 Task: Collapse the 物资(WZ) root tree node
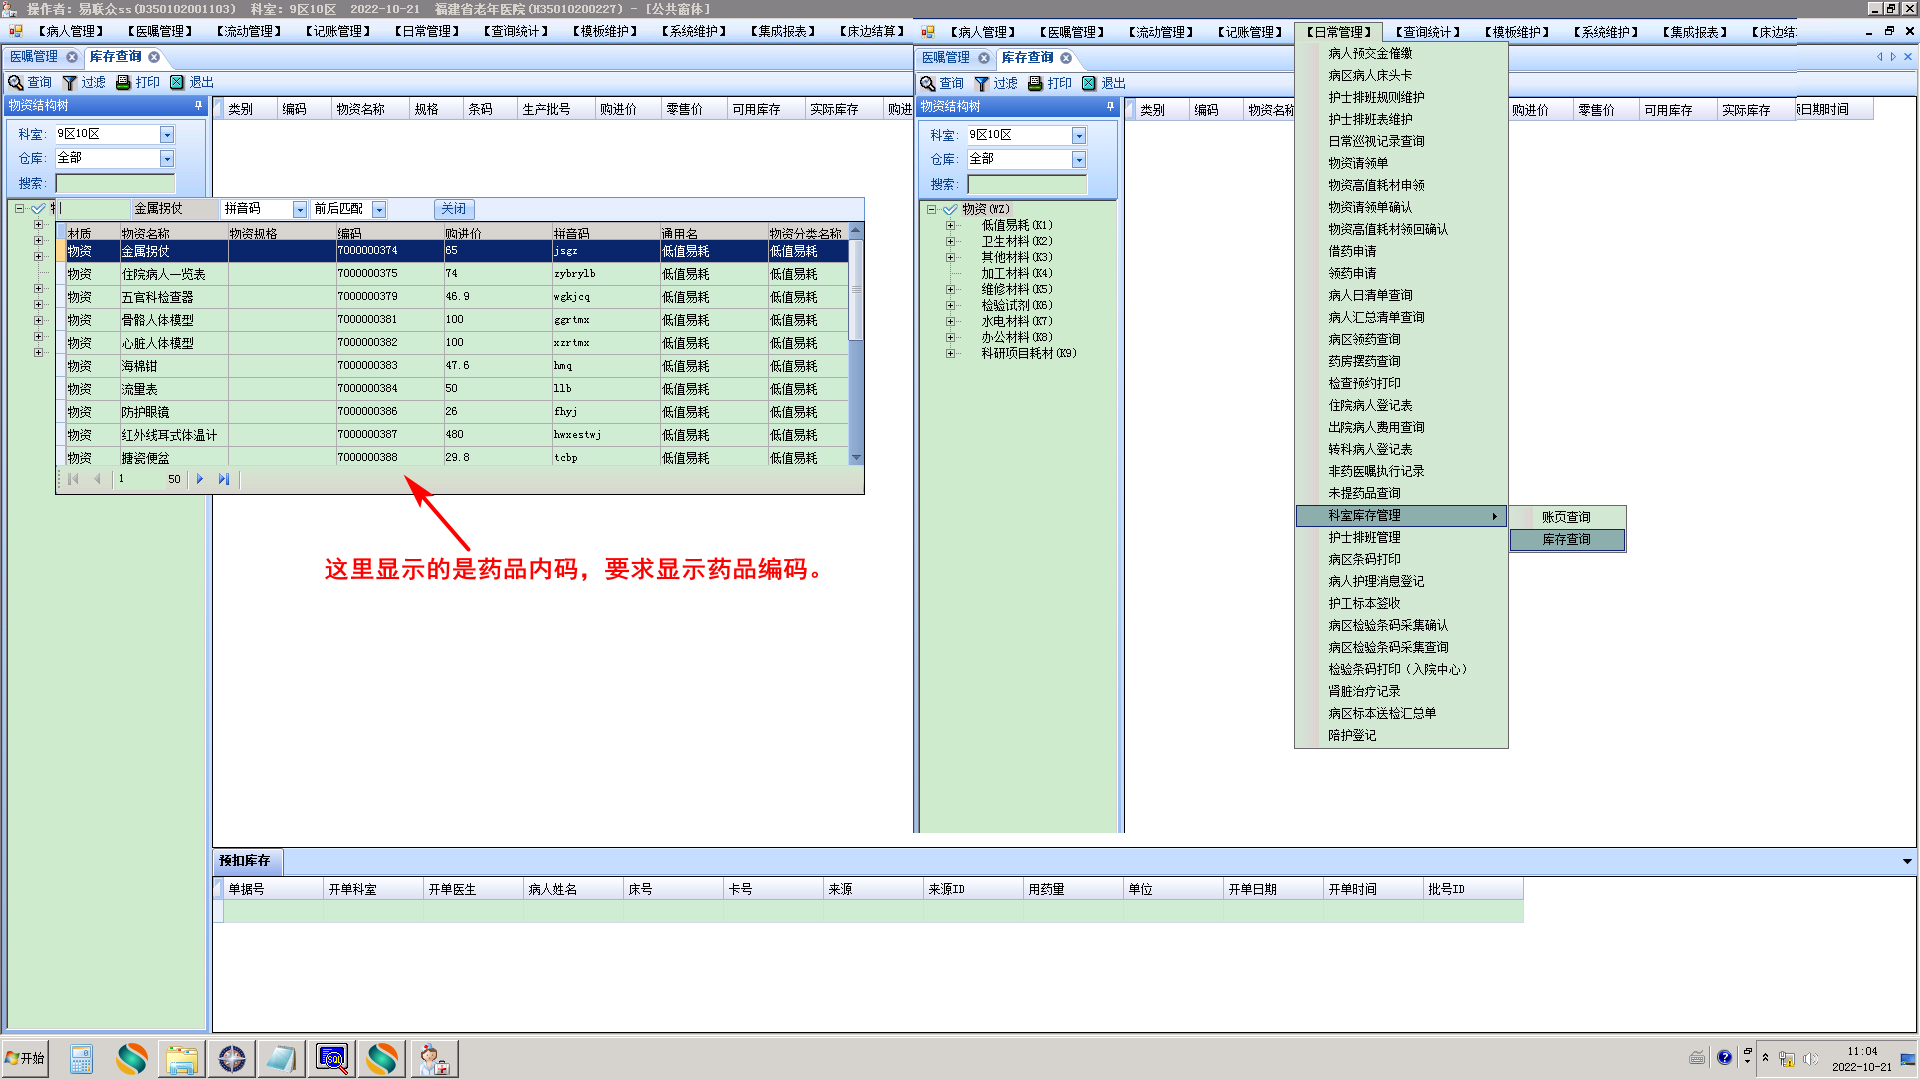(931, 209)
